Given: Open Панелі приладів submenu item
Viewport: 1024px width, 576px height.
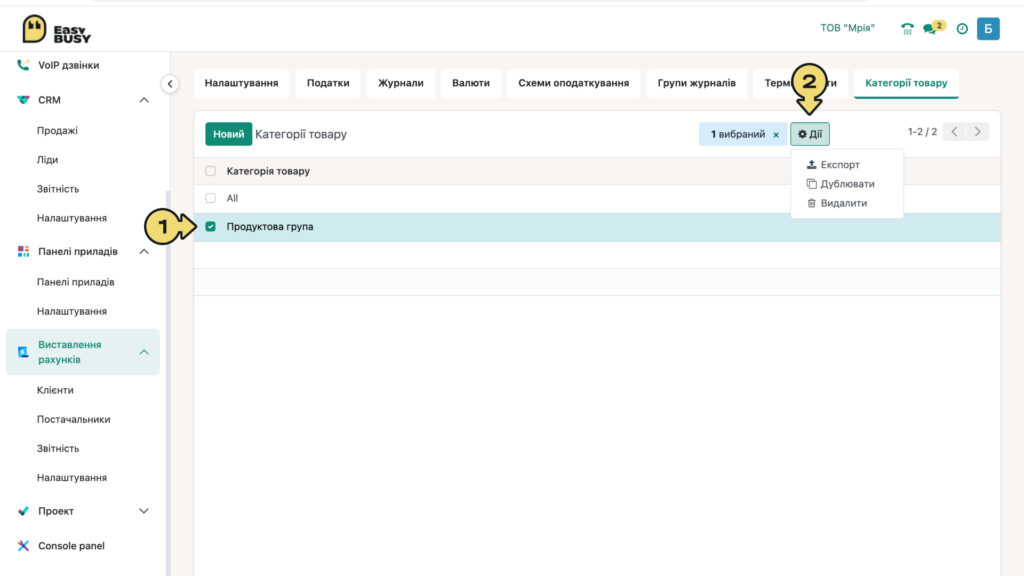Looking at the screenshot, I should (76, 282).
